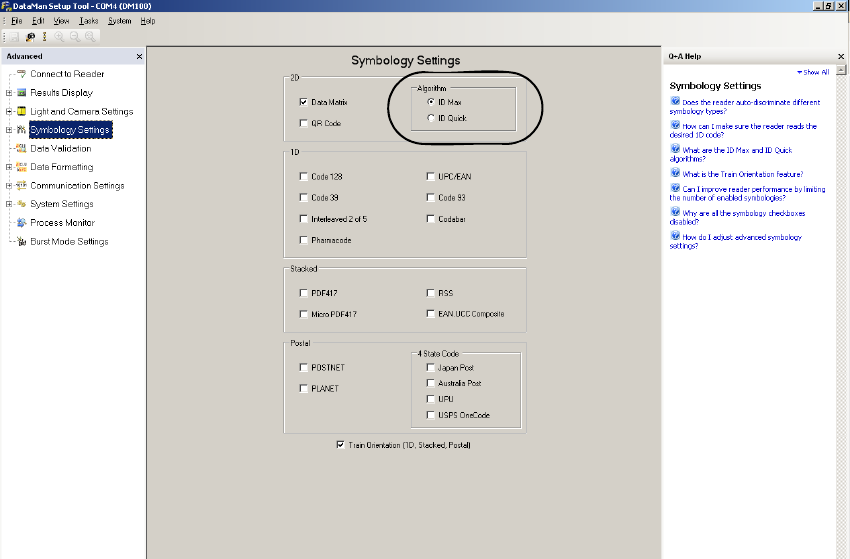
Task: Click the Light and Camera Settings icon
Action: point(21,111)
